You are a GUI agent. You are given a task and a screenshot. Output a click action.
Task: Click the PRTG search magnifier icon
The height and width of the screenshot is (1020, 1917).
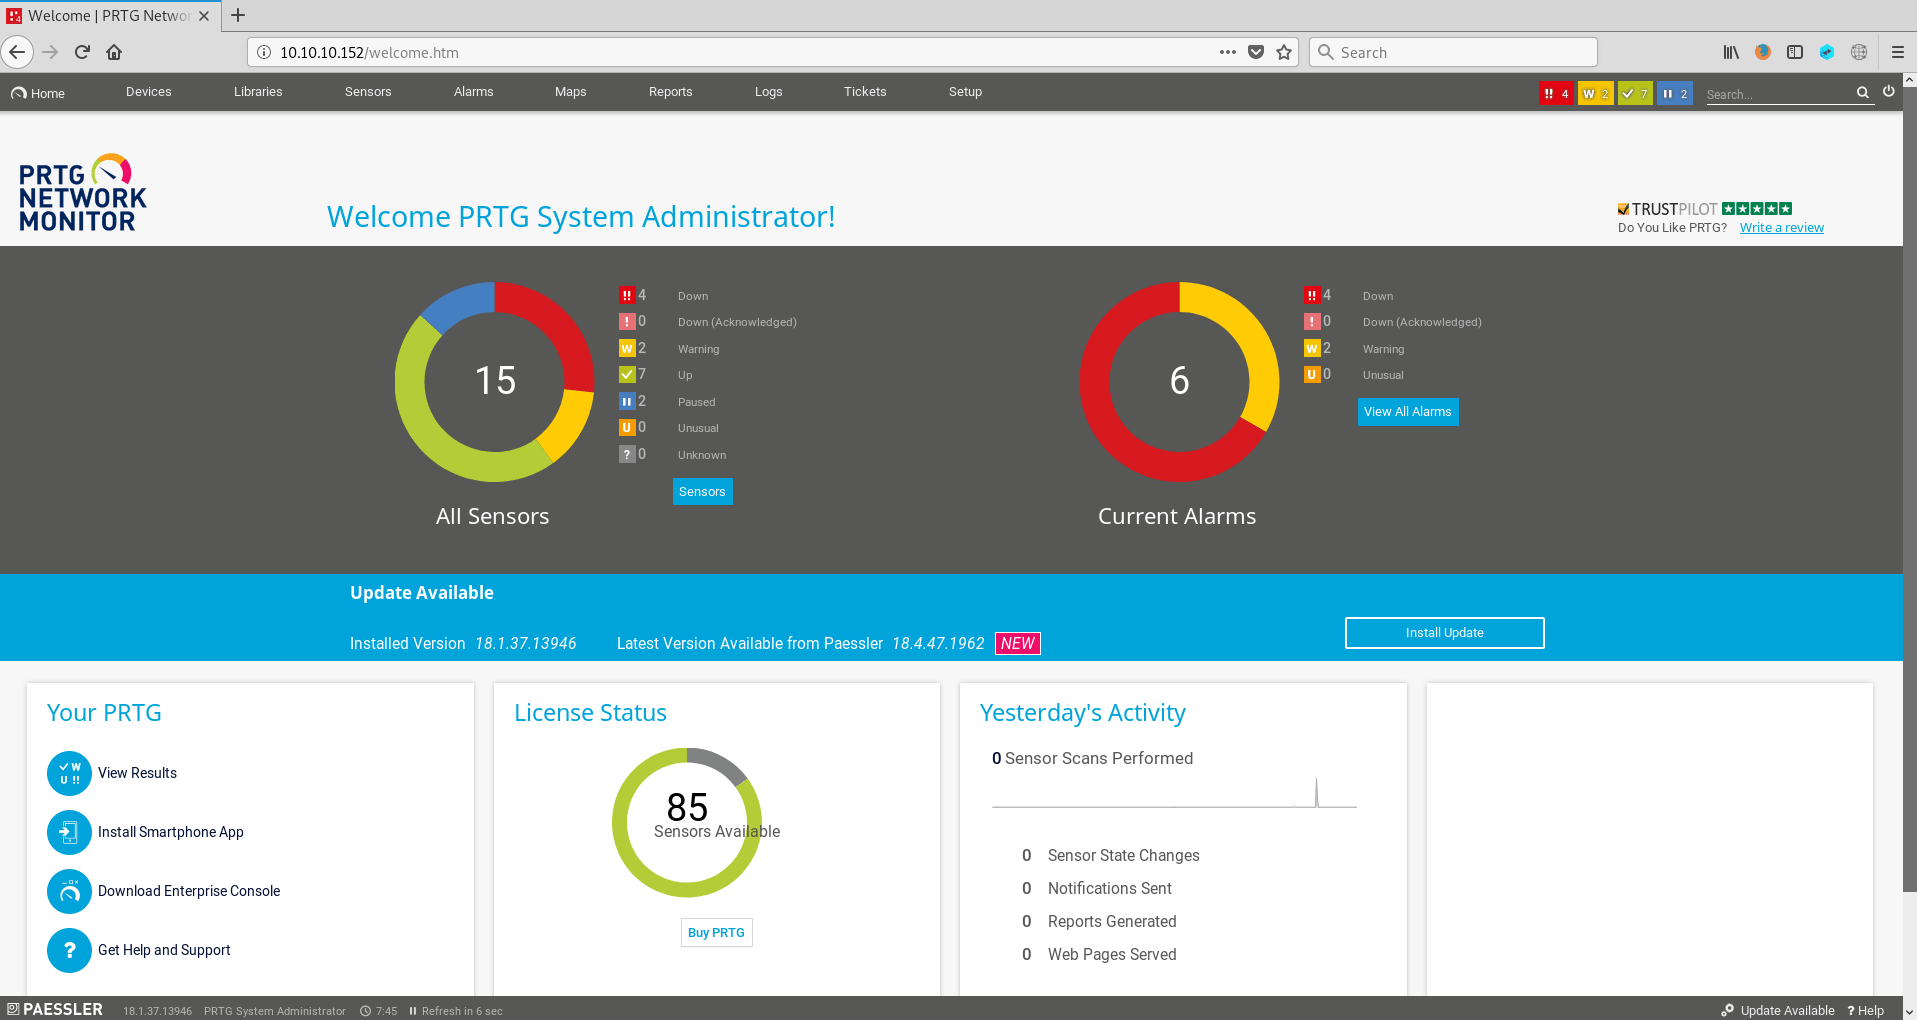[1863, 92]
